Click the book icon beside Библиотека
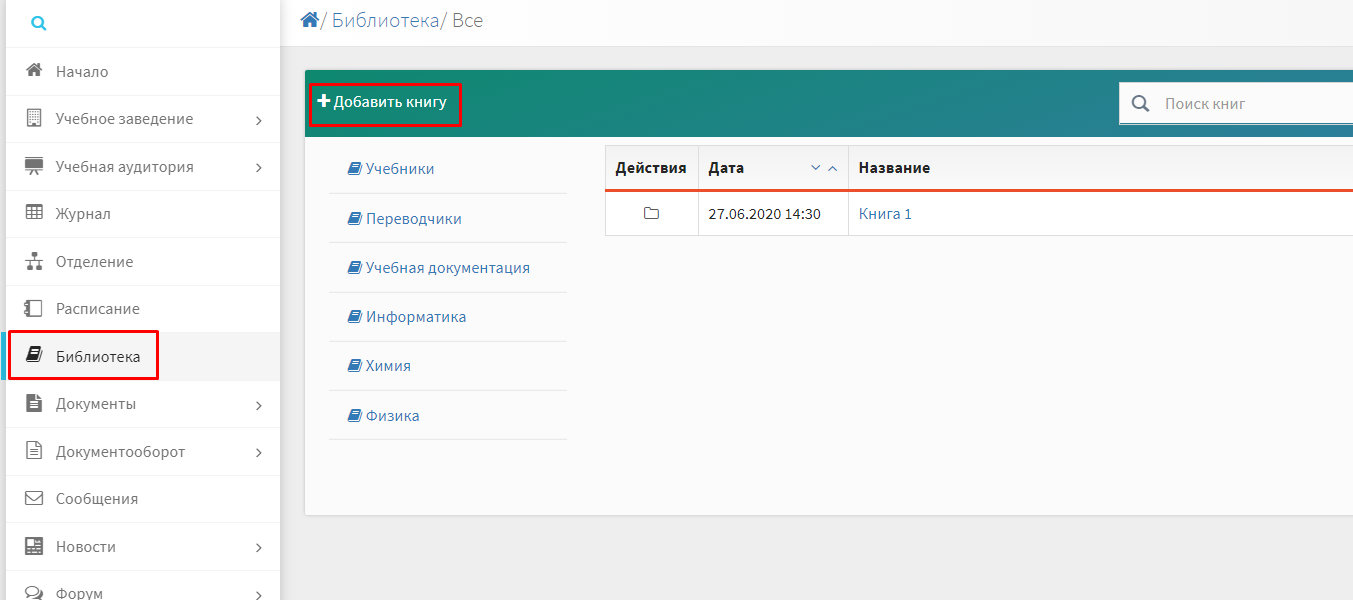Viewport: 1353px width, 600px height. (34, 355)
